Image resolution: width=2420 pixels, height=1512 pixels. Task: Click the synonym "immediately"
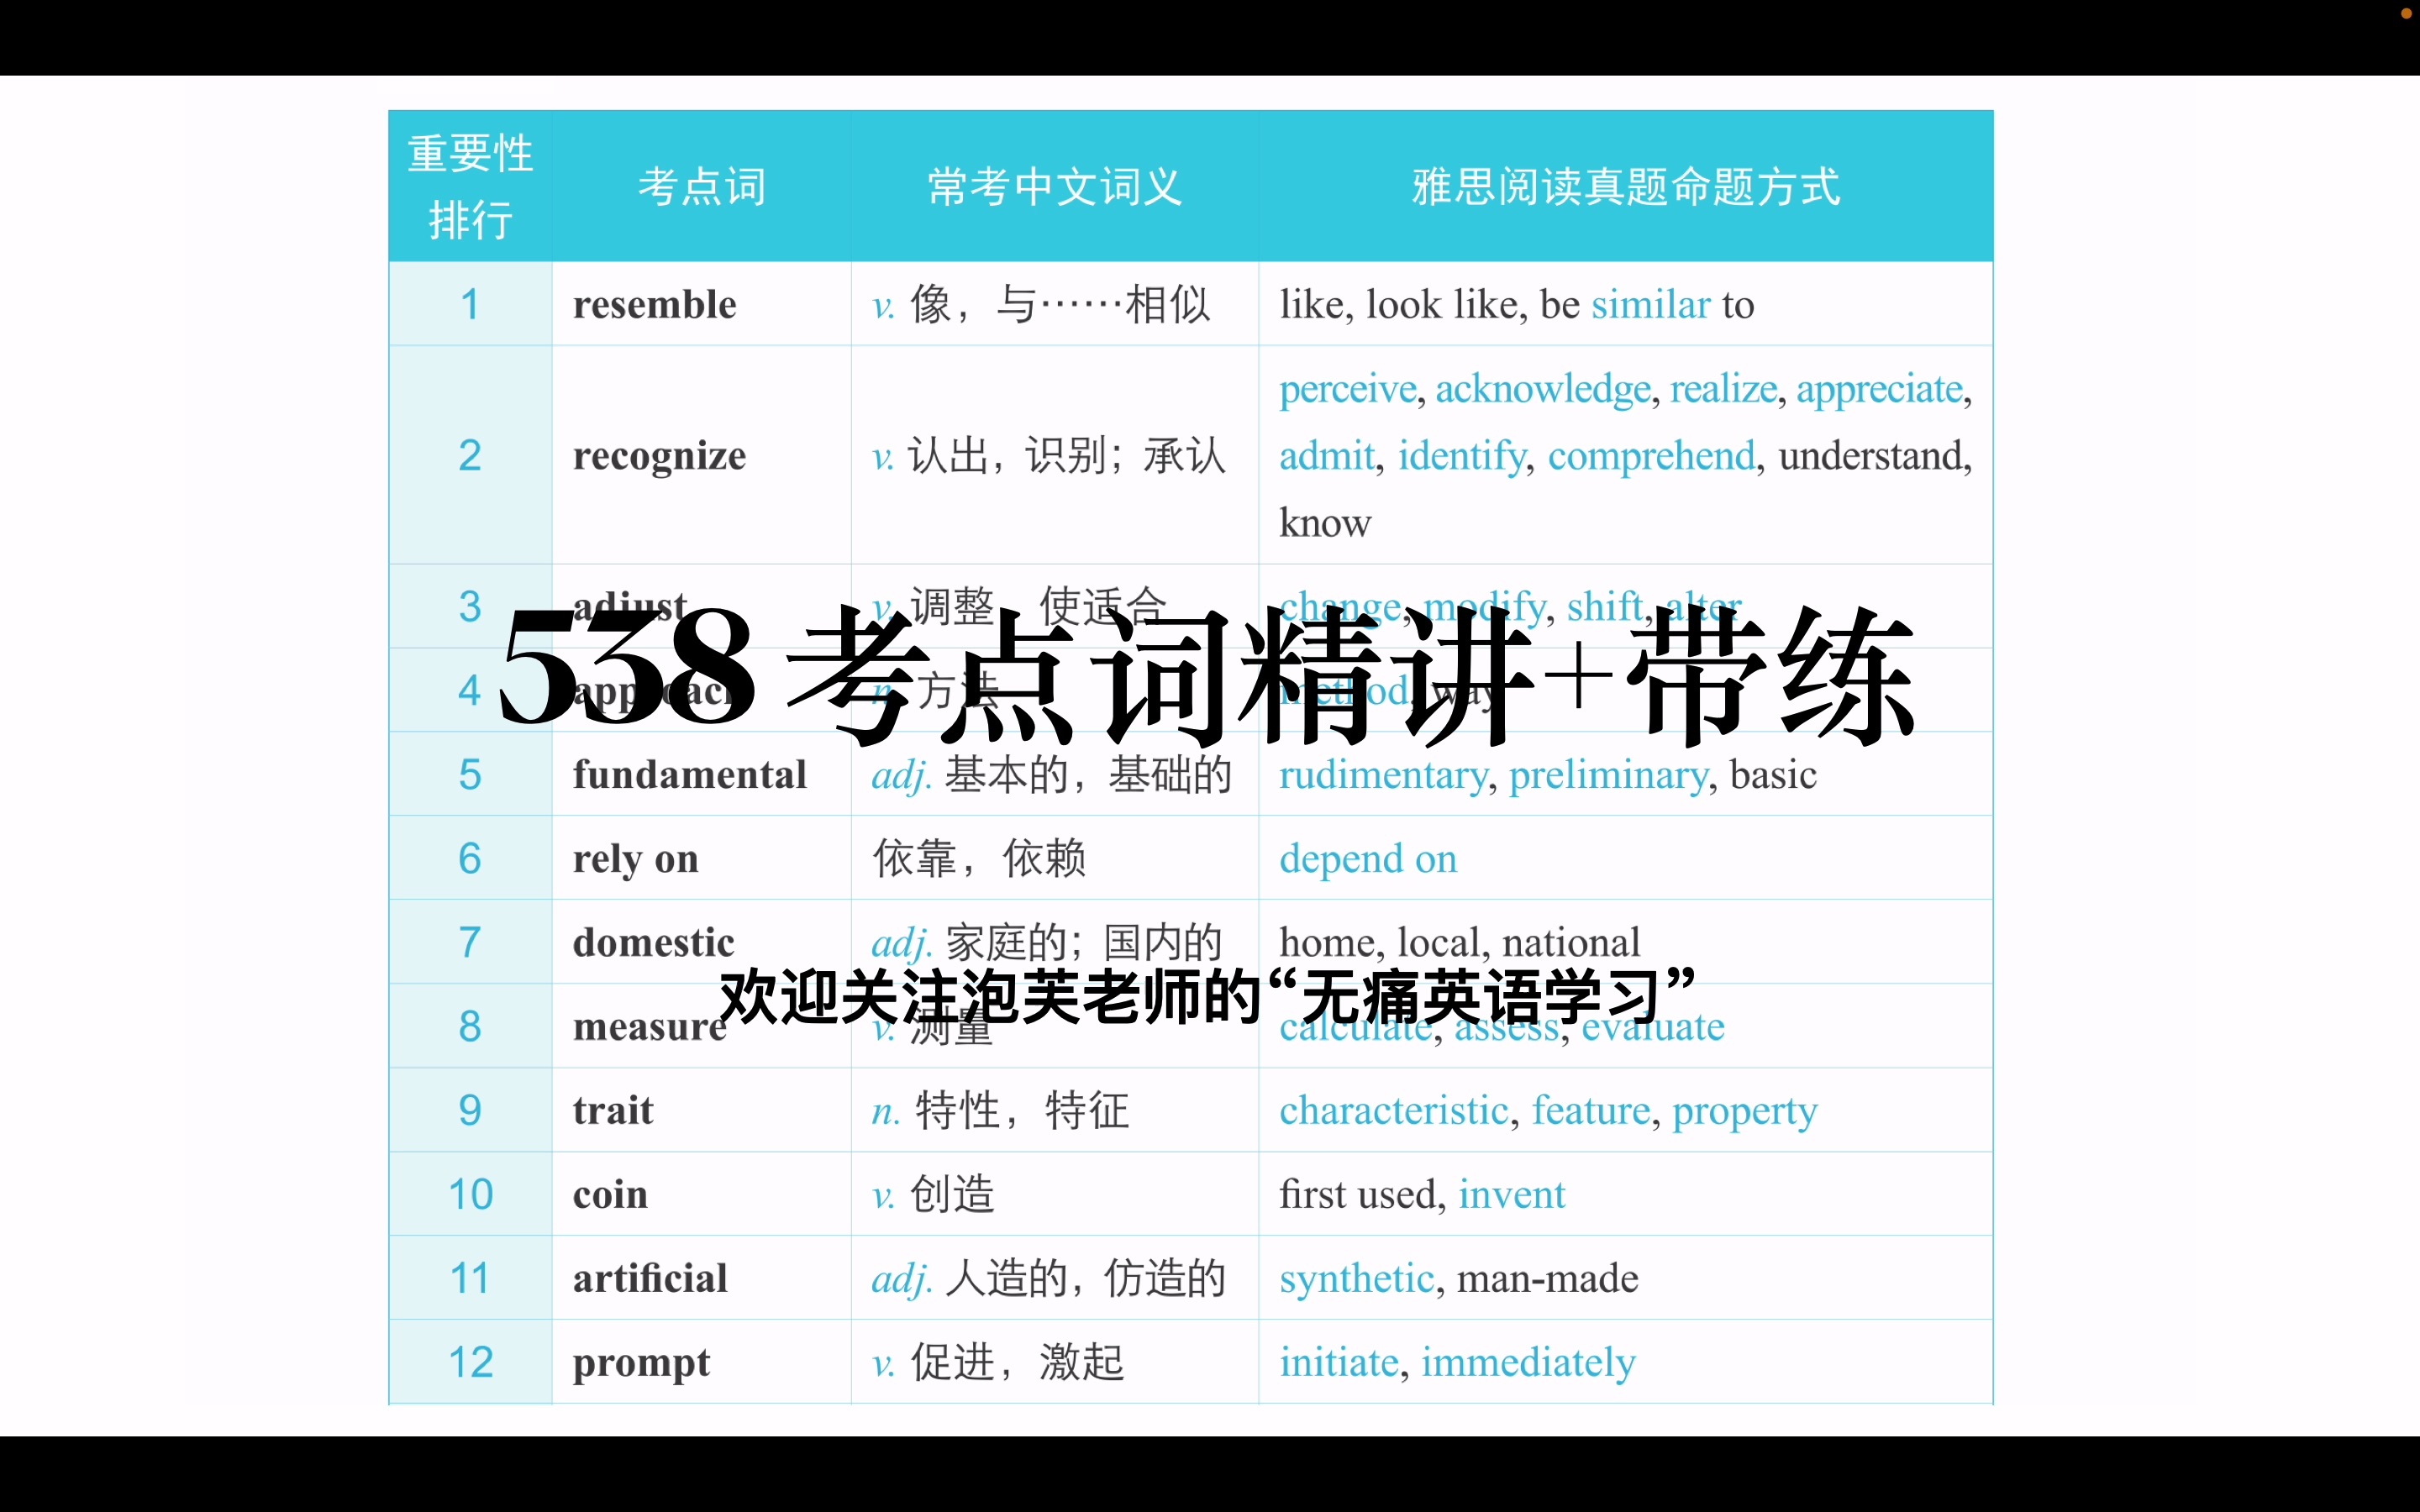click(1529, 1363)
